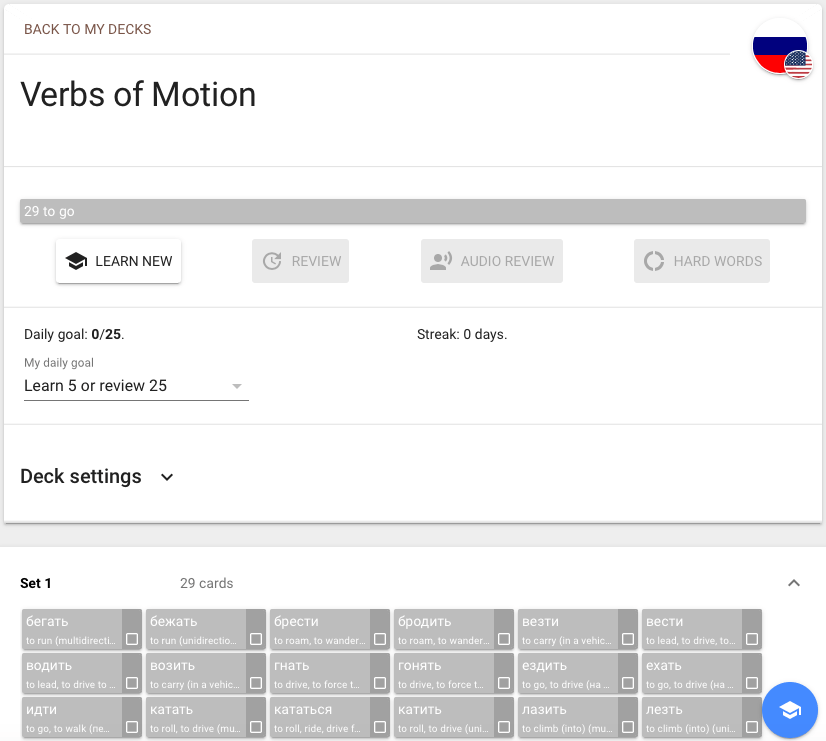Check the box on the ехать card
Screen dimensions: 826x741
[752, 684]
